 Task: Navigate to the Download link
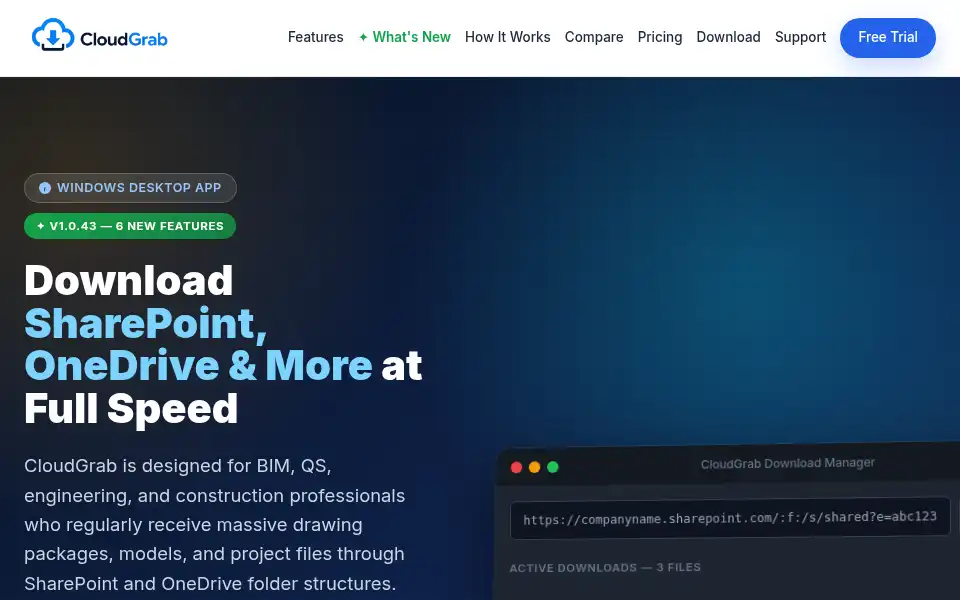[x=729, y=37]
